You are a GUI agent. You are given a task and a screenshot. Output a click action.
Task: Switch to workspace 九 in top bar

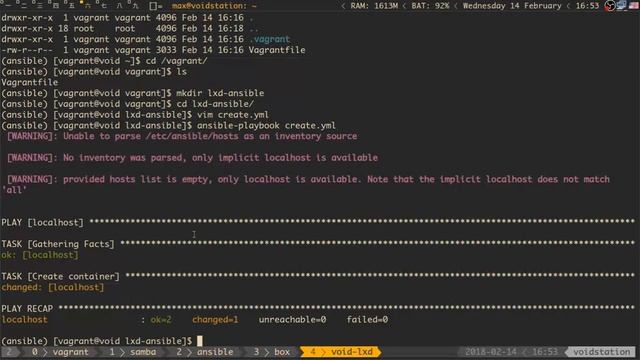[x=136, y=6]
